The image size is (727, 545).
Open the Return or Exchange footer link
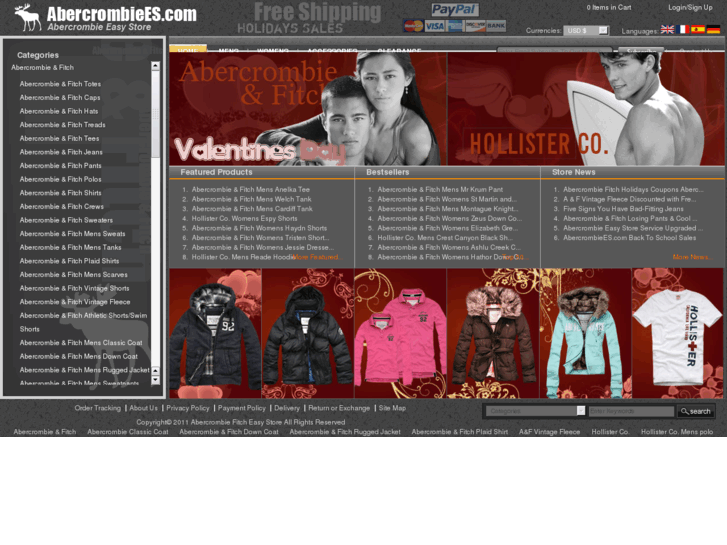click(x=339, y=408)
